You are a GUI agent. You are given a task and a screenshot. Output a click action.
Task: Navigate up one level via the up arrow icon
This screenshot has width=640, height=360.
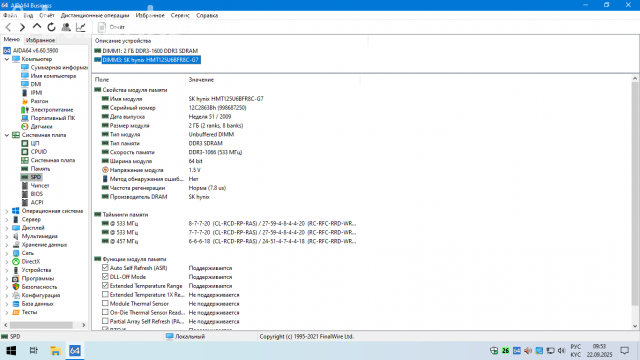(x=37, y=27)
